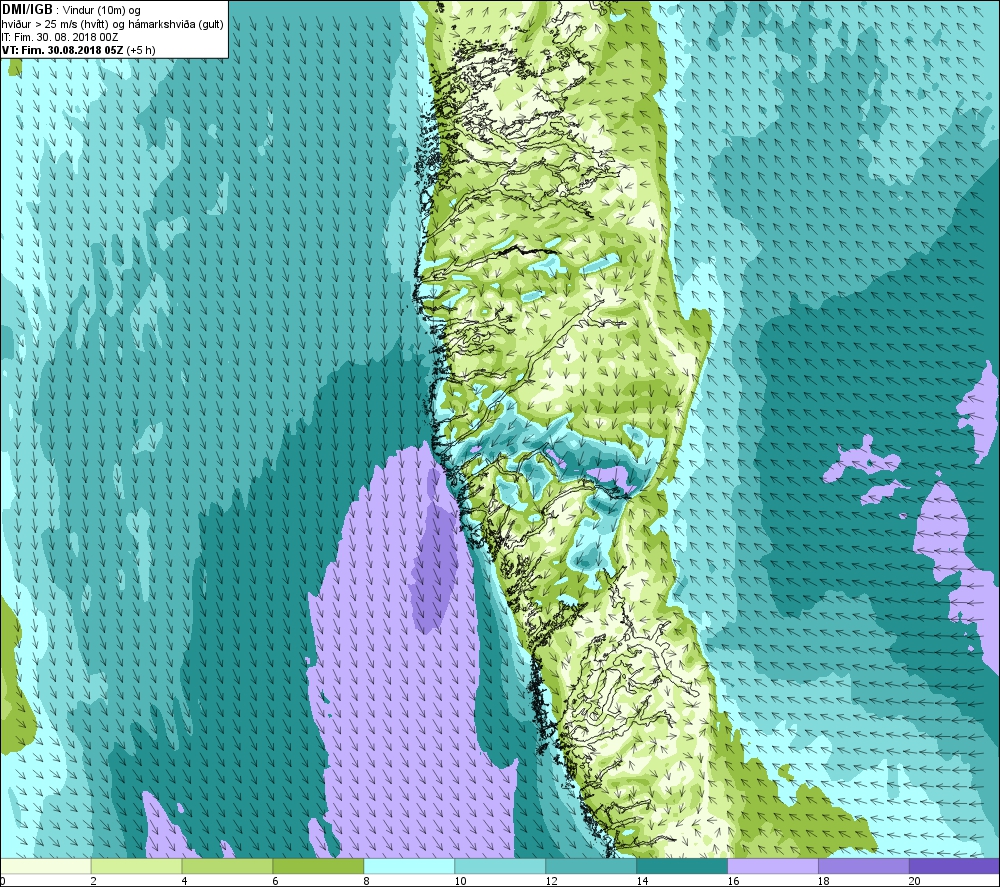The width and height of the screenshot is (1000, 887).
Task: Click the 16–18 m/s light purple legend band
Action: 773,866
